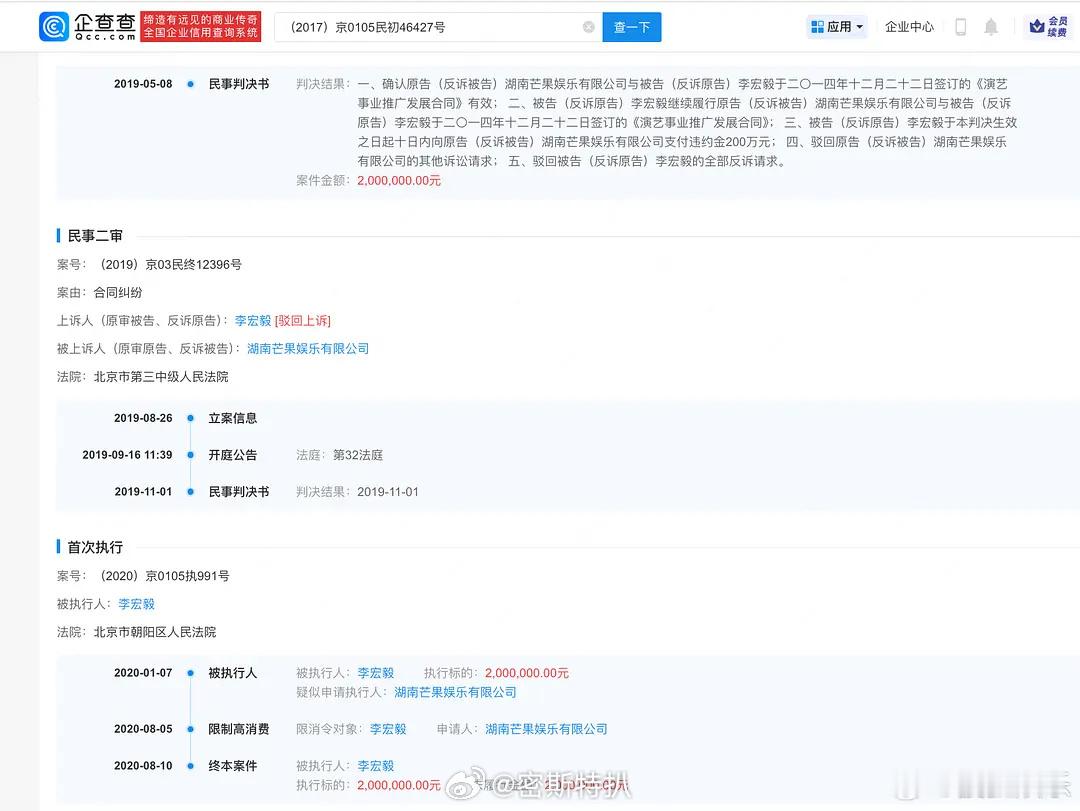The image size is (1080, 811).
Task: Click the 查一下 search button
Action: coord(632,27)
